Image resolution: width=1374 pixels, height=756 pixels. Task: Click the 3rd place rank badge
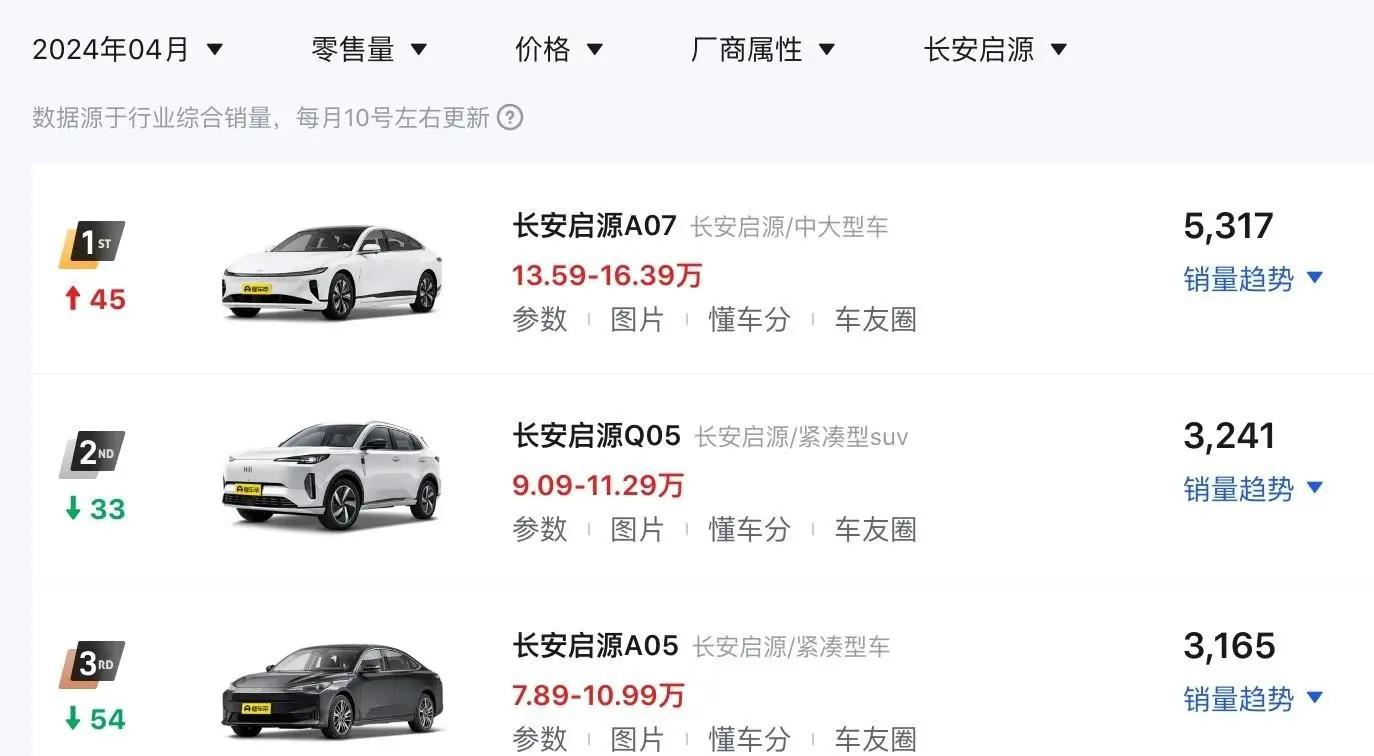tap(93, 664)
